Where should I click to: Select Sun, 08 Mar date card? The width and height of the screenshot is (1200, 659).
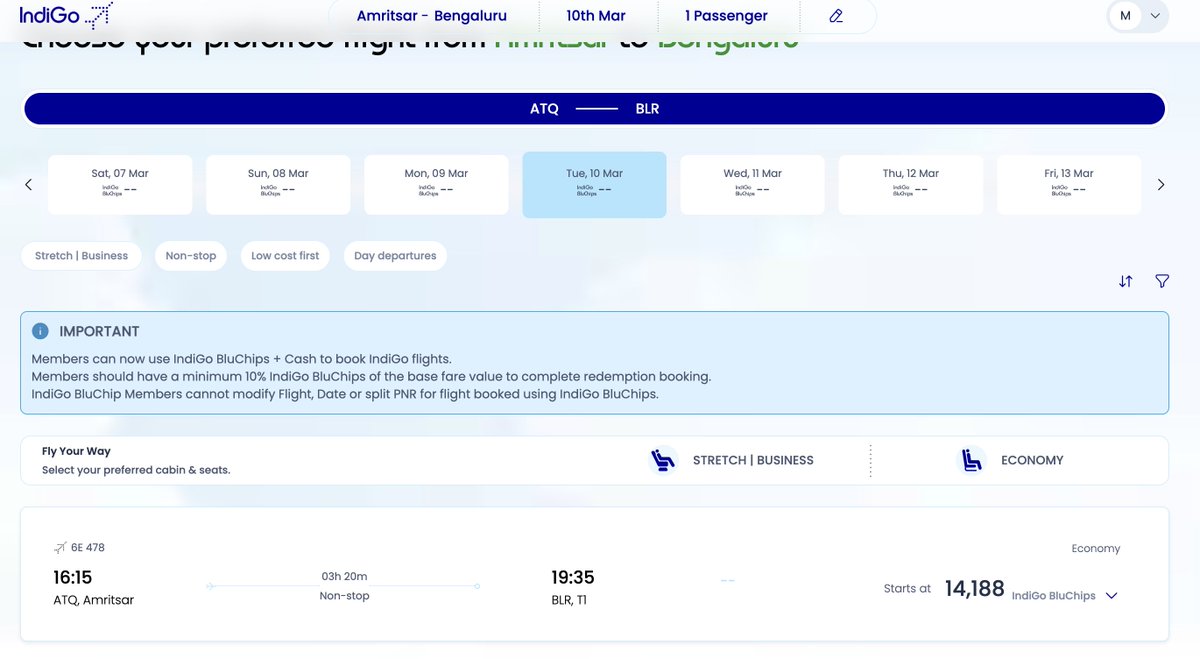pyautogui.click(x=278, y=184)
